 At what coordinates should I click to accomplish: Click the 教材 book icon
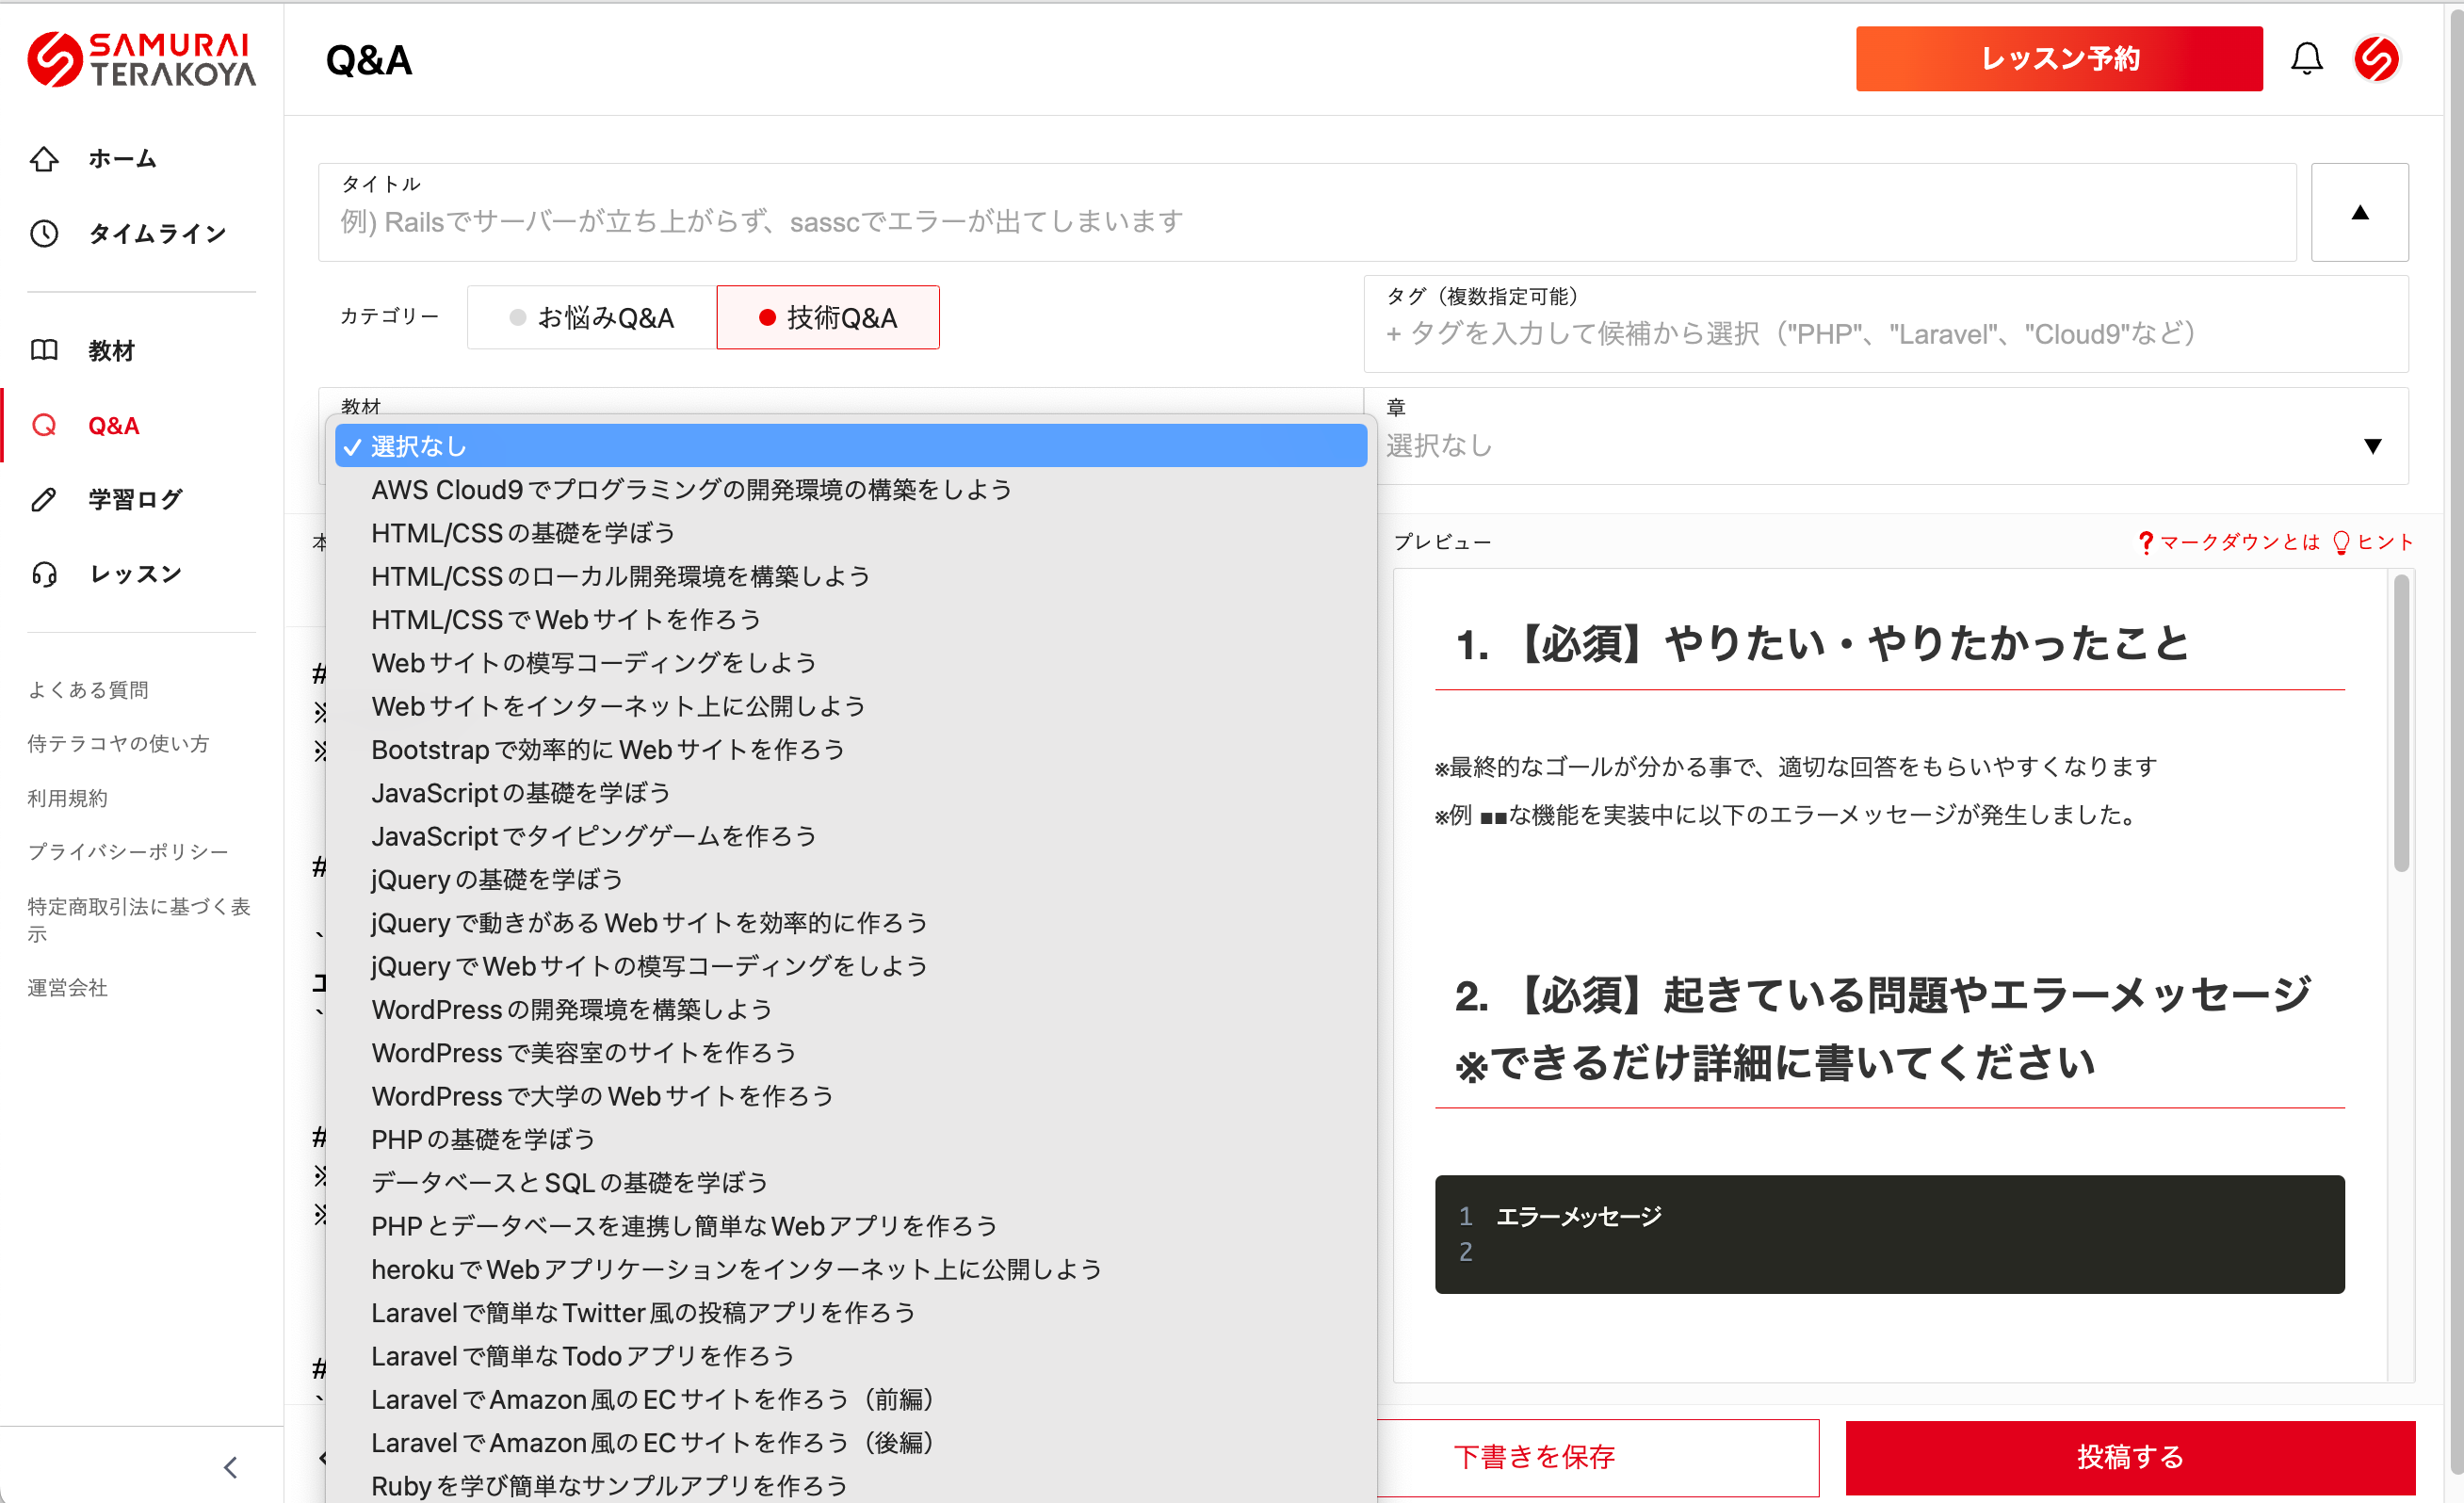pyautogui.click(x=44, y=350)
